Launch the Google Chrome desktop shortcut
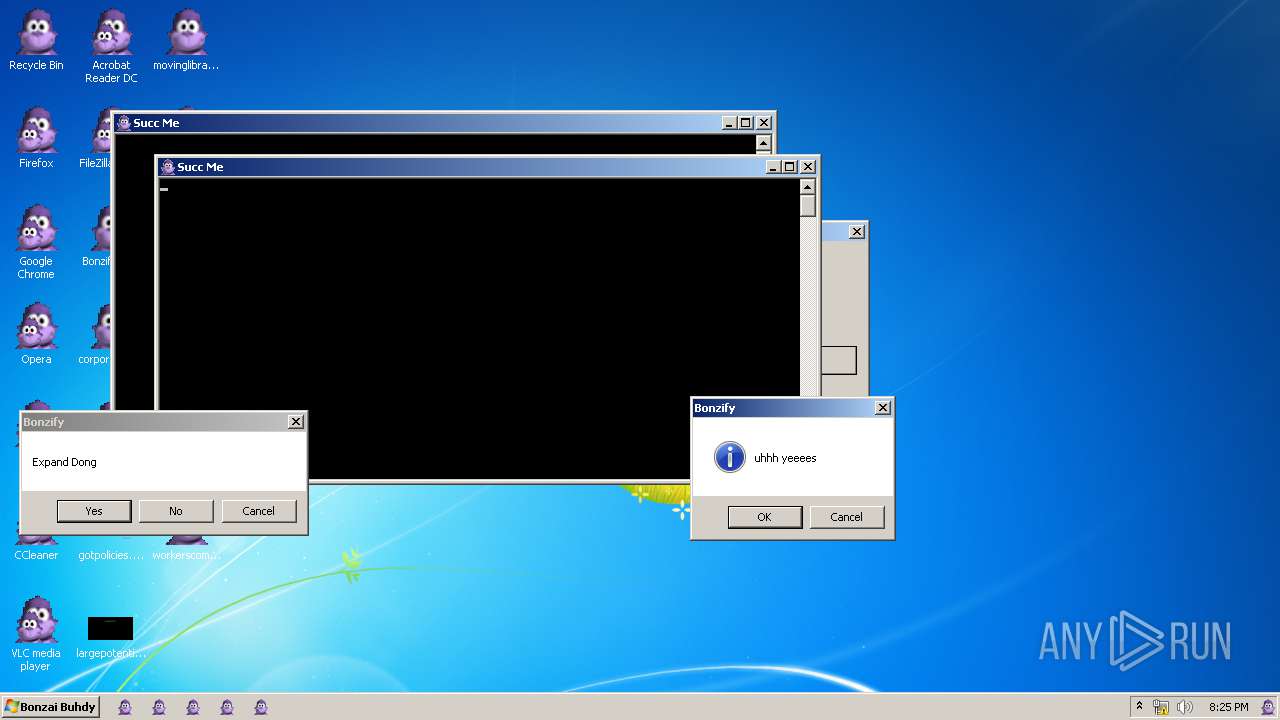The height and width of the screenshot is (720, 1280). (x=36, y=243)
